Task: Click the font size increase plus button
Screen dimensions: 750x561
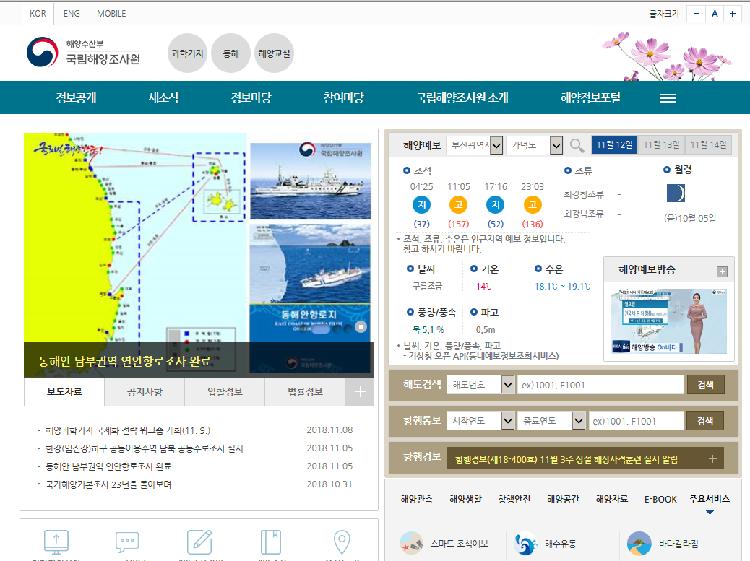Action: [732, 14]
